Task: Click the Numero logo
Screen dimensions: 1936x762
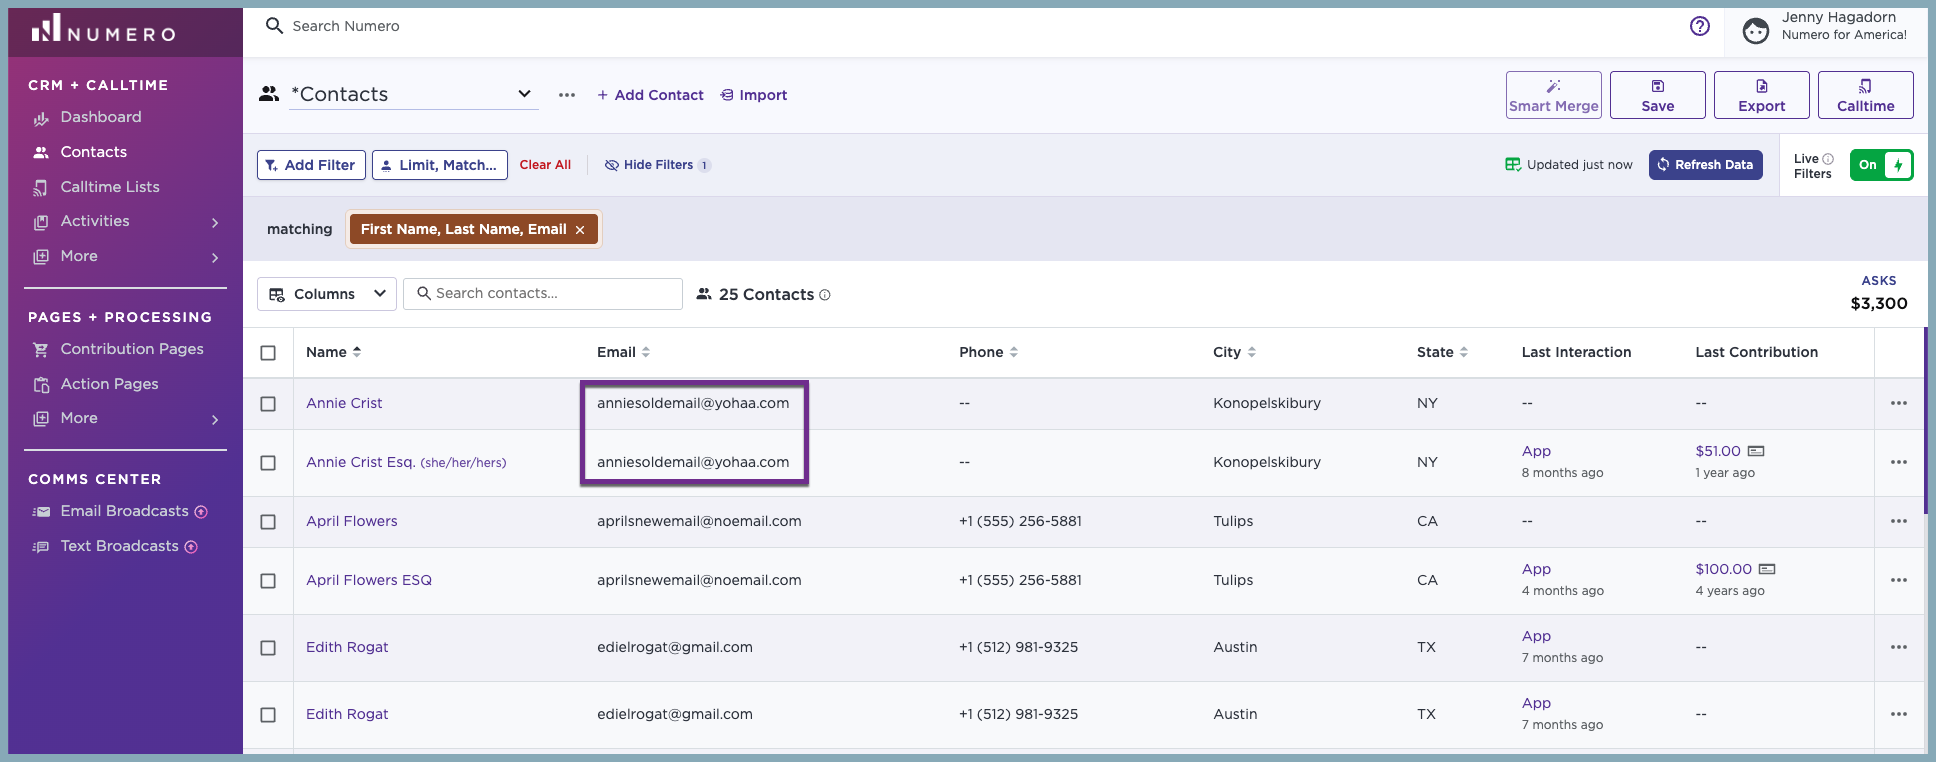Action: [103, 29]
